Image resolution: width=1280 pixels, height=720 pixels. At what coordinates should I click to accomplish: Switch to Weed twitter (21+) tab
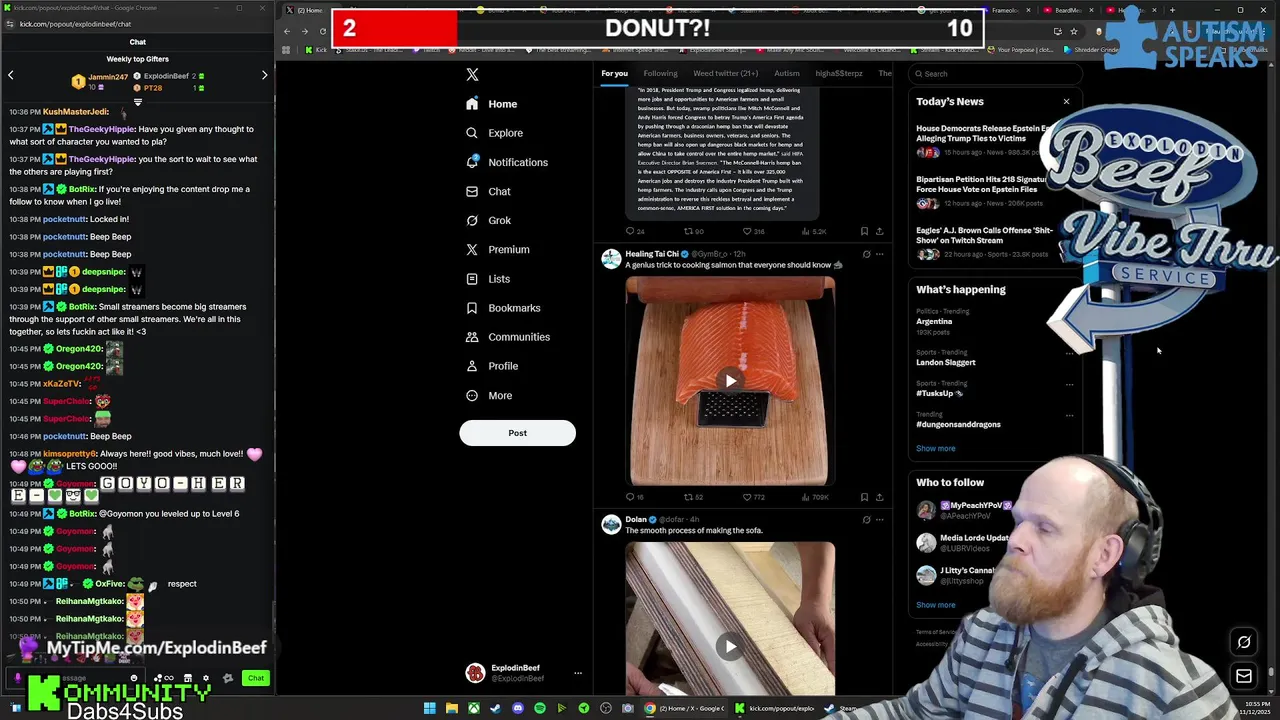(725, 73)
